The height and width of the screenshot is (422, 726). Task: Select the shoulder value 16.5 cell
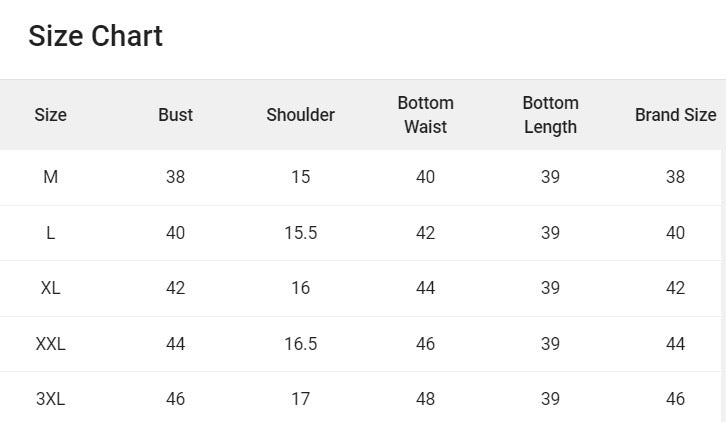[300, 344]
